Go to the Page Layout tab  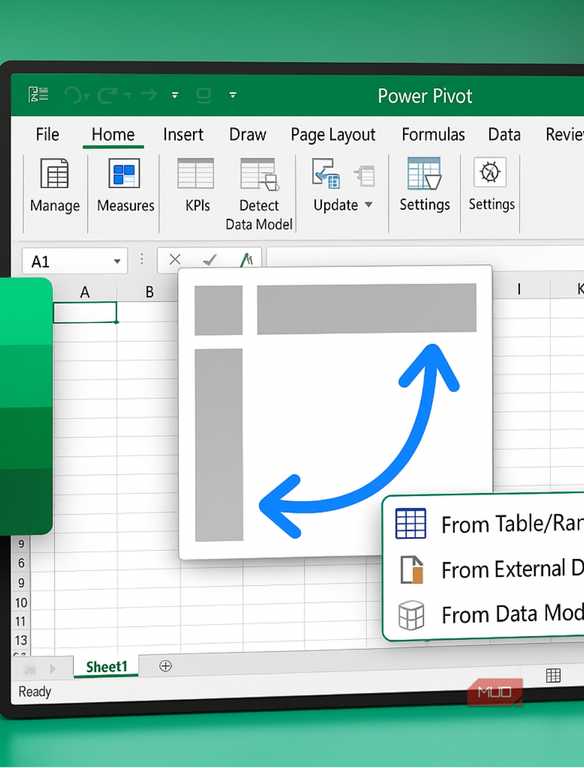333,135
